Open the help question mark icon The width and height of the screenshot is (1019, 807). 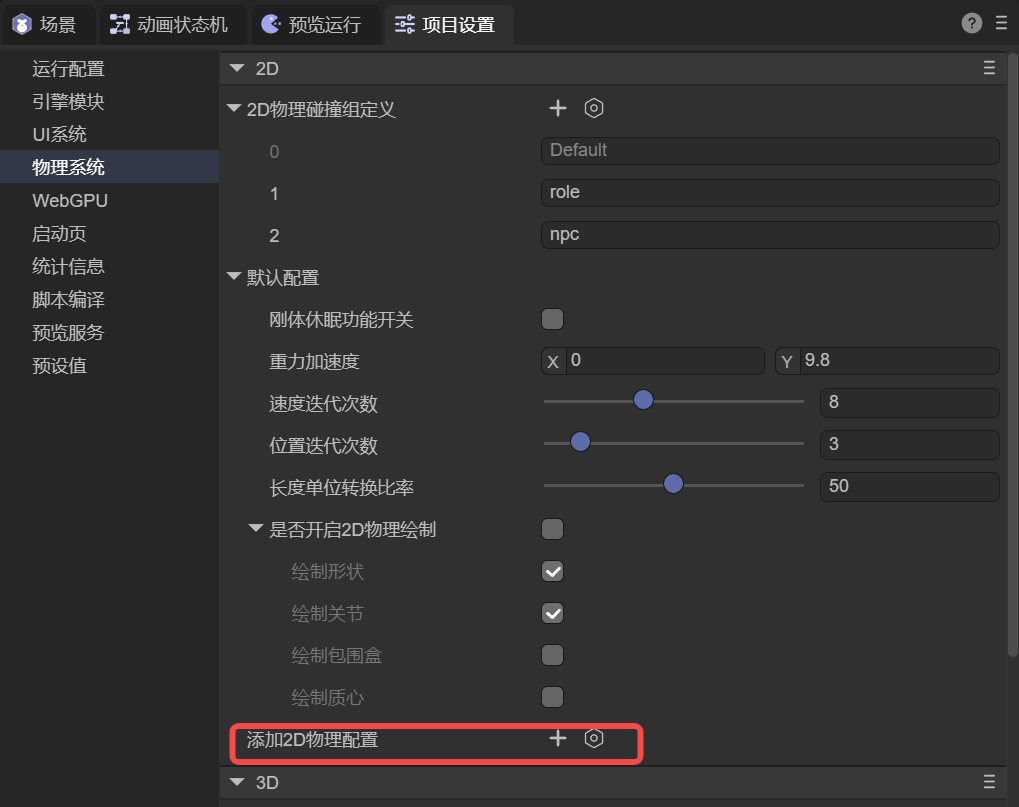tap(971, 24)
